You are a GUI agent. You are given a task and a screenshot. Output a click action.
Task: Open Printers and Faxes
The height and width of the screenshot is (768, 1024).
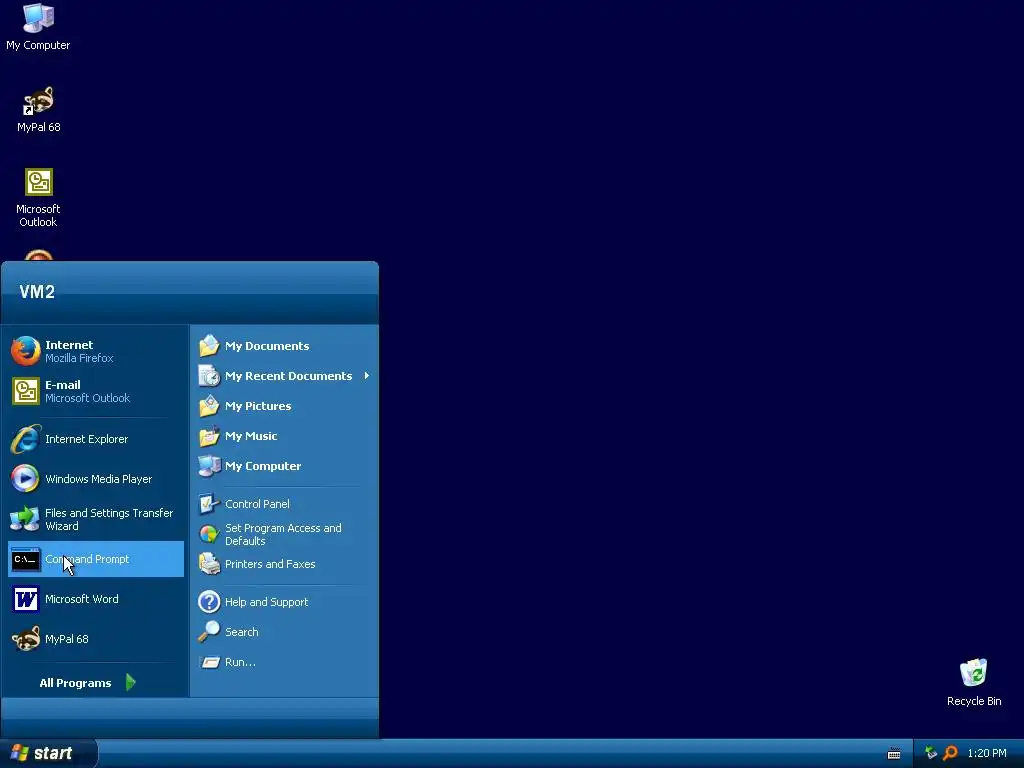283,564
